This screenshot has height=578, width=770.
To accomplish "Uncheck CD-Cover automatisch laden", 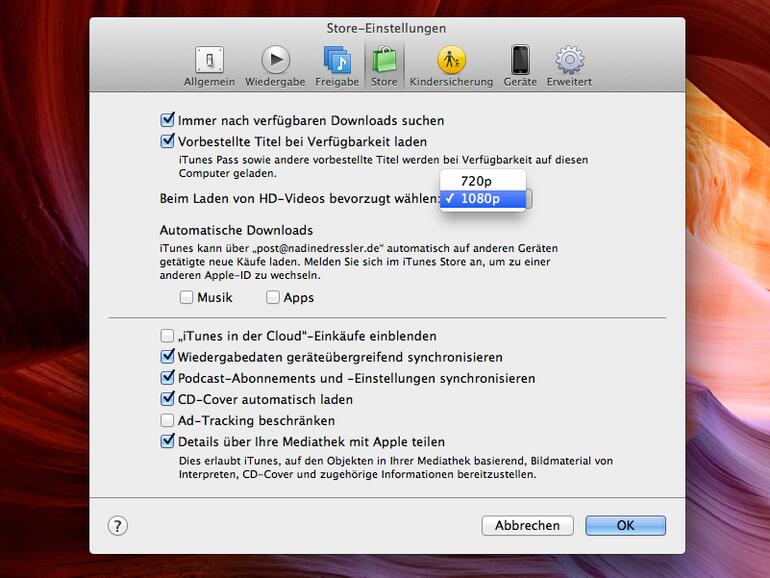I will [x=167, y=399].
